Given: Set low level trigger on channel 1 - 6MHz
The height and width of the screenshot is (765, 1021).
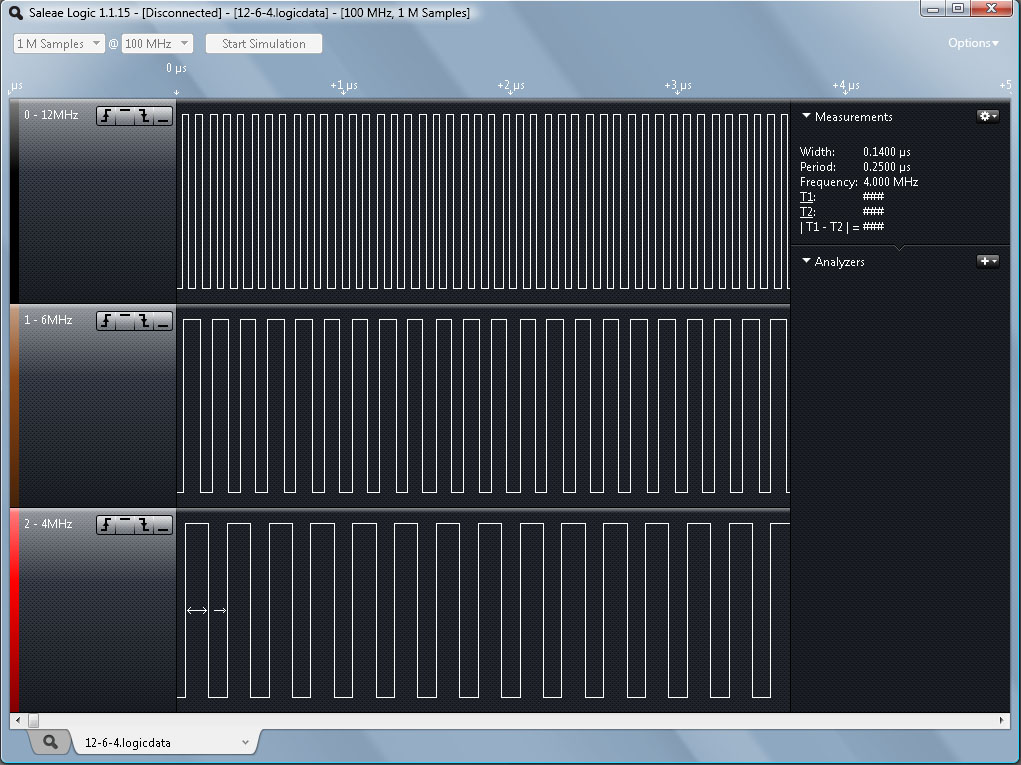Looking at the screenshot, I should click(x=163, y=321).
